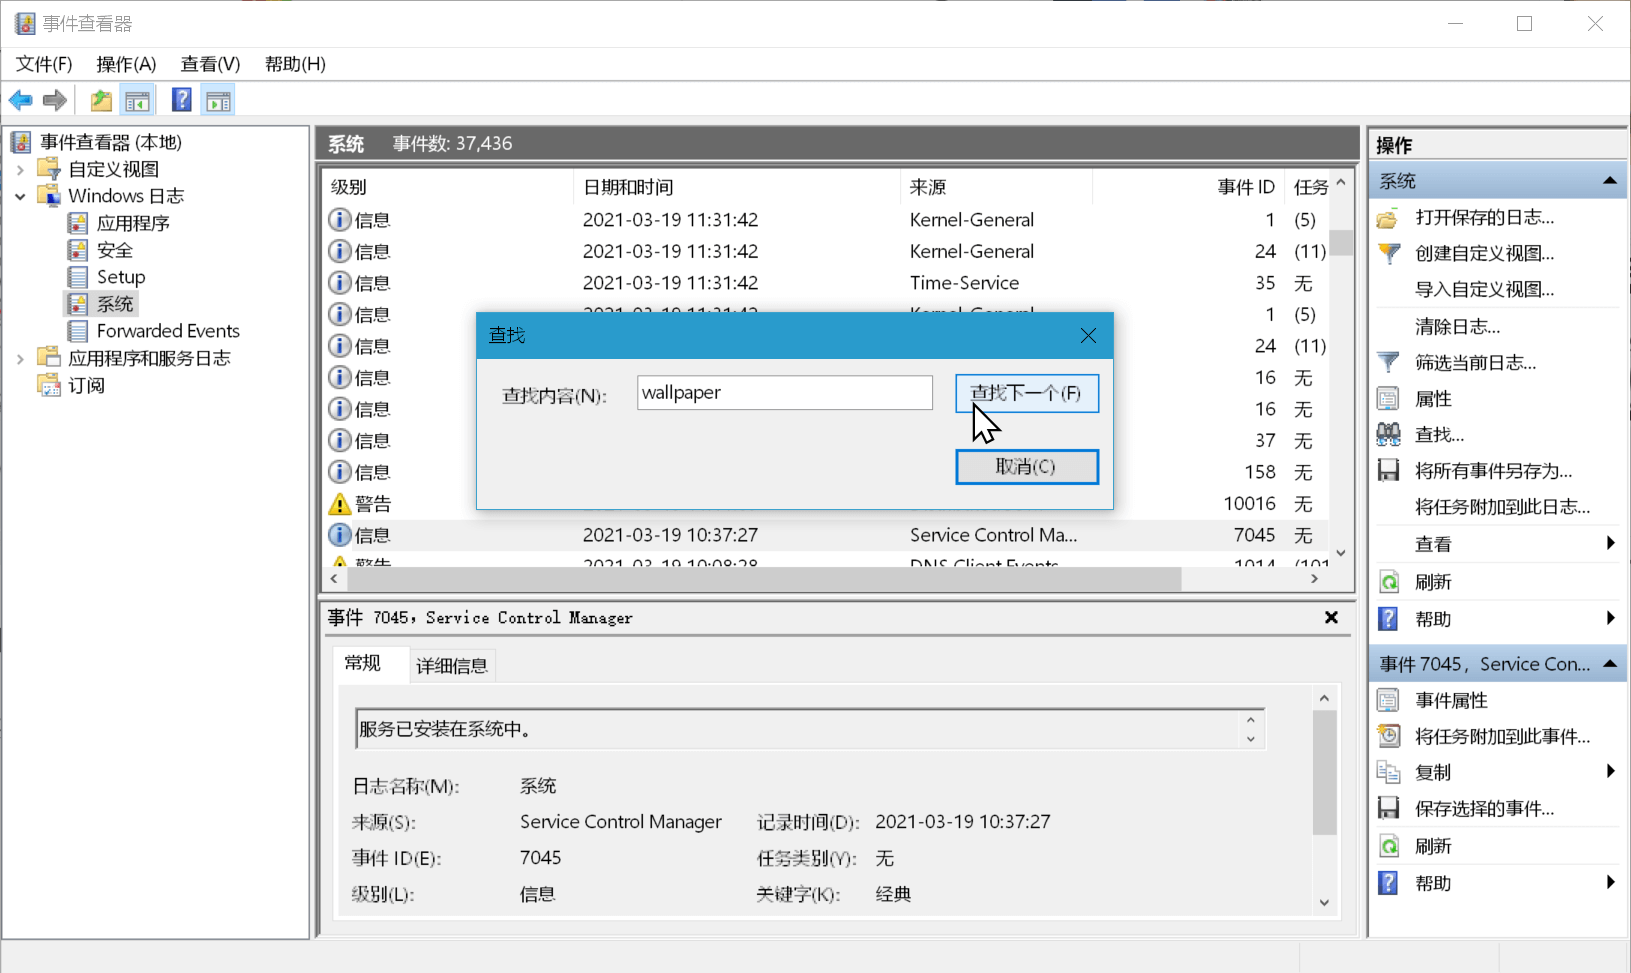Open the 查看 menu
Screen dimensions: 1631x973
[208, 63]
